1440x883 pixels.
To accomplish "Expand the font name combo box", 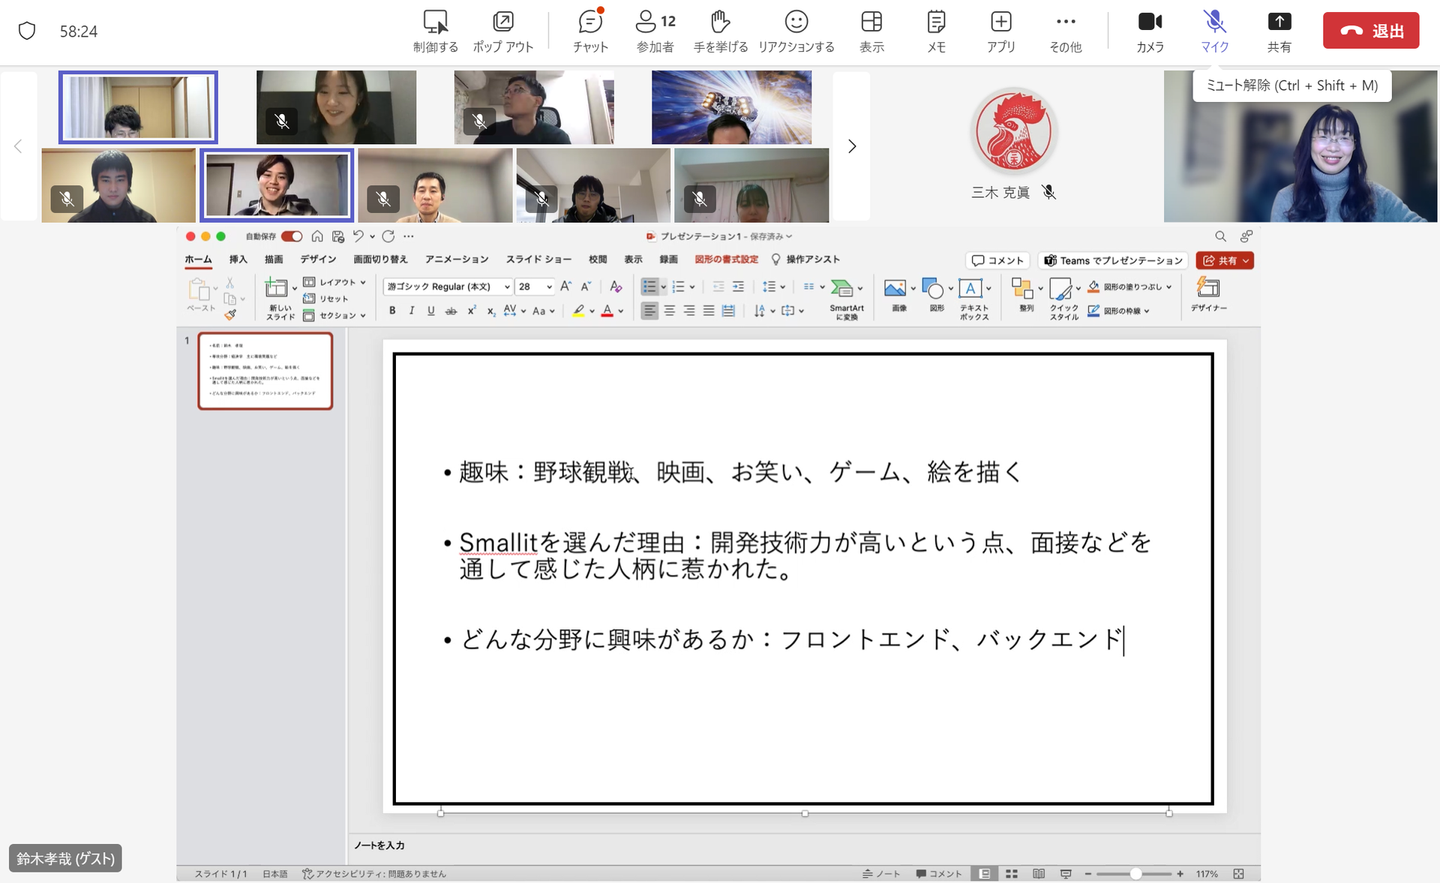I will pyautogui.click(x=507, y=287).
